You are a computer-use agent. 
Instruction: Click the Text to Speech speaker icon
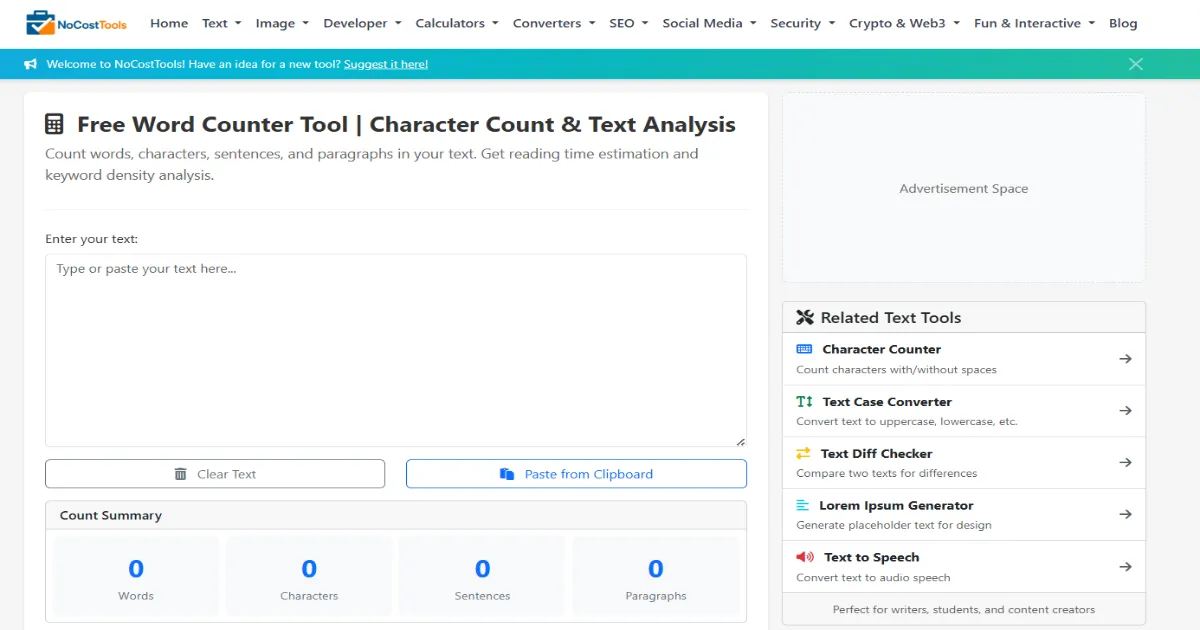[804, 557]
